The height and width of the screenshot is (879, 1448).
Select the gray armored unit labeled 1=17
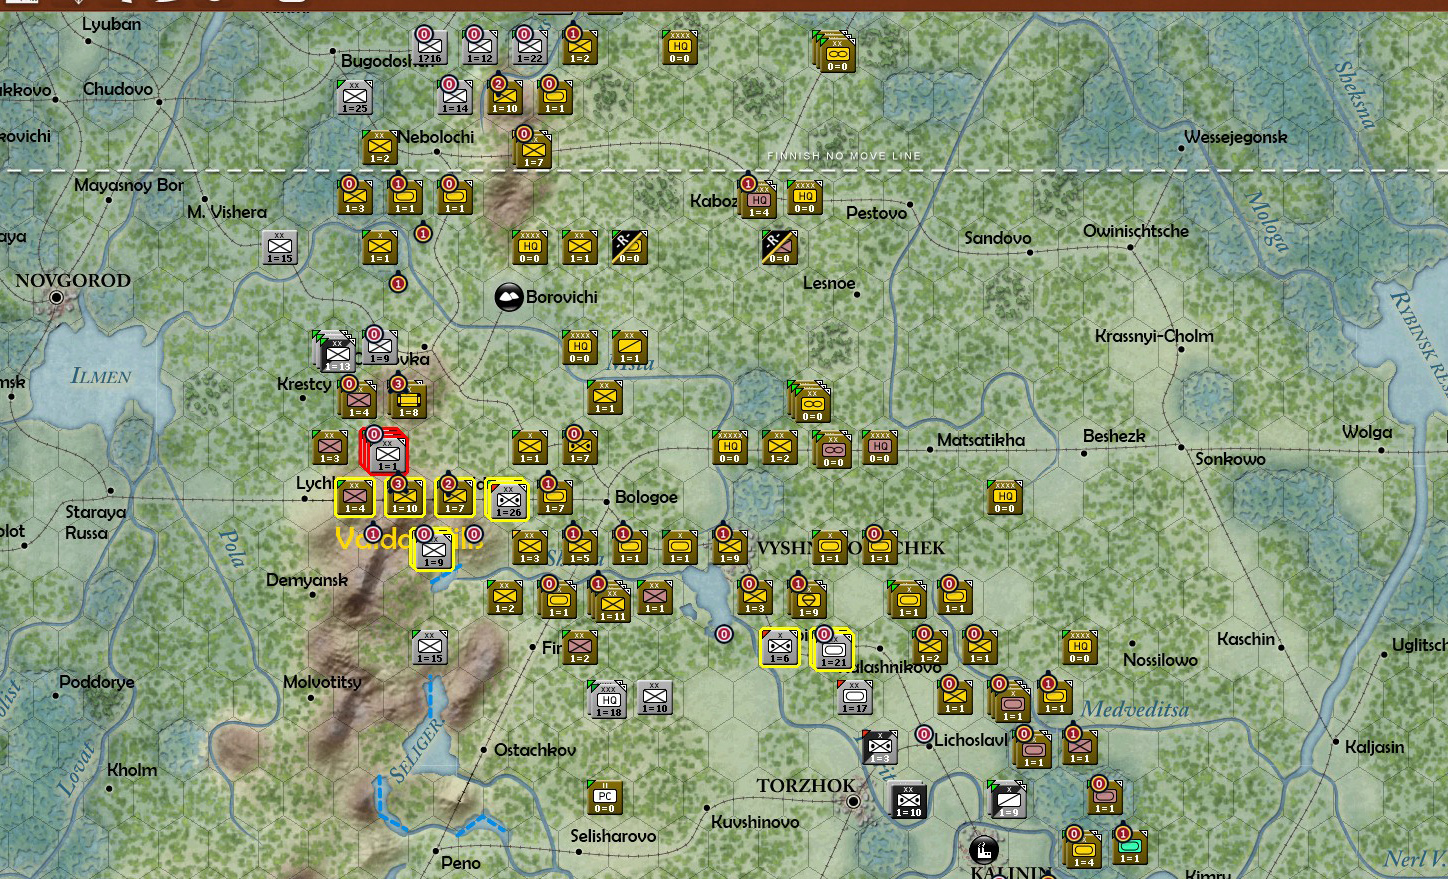click(855, 697)
